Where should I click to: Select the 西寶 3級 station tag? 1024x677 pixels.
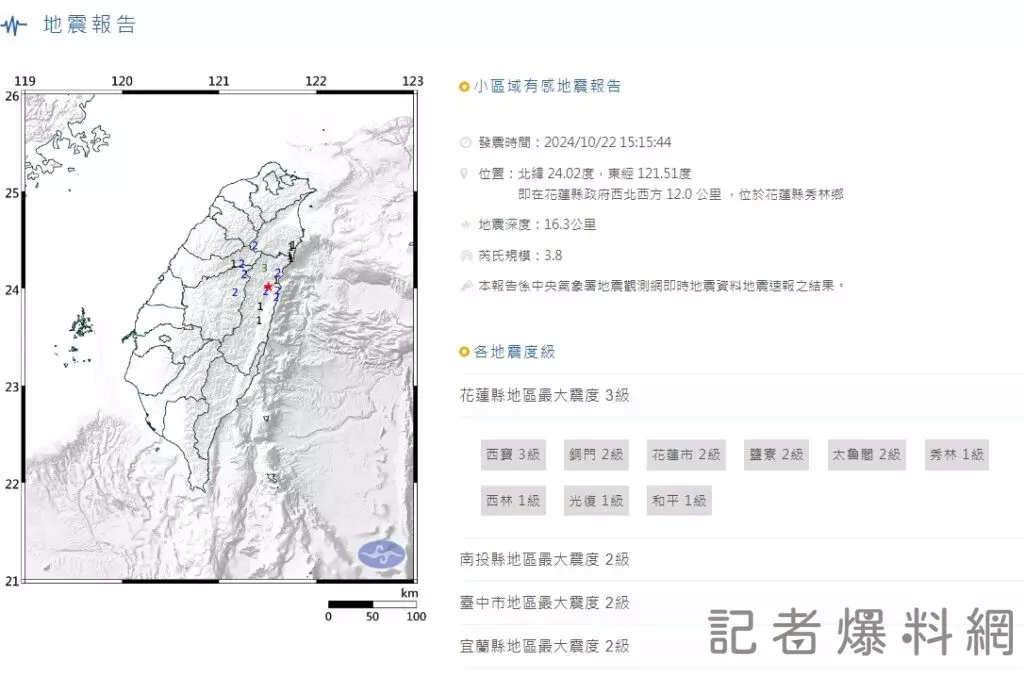(512, 455)
